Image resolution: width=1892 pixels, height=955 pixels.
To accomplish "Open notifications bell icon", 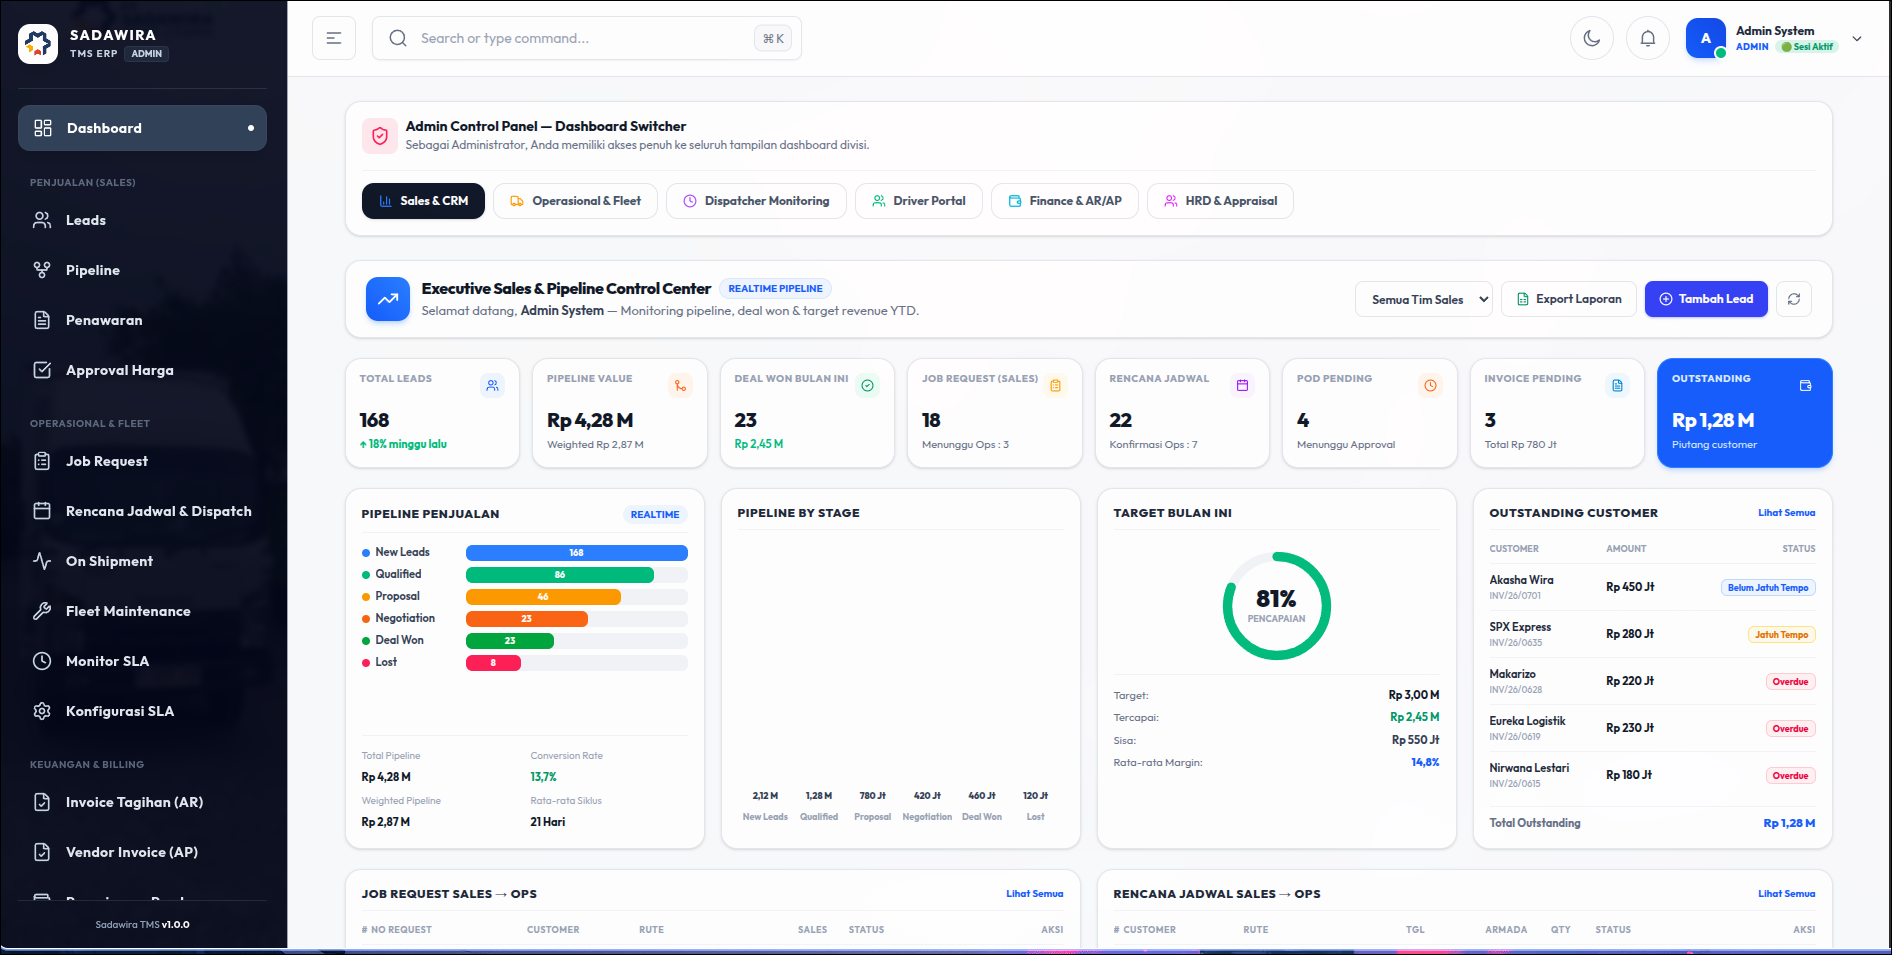I will click(x=1647, y=39).
